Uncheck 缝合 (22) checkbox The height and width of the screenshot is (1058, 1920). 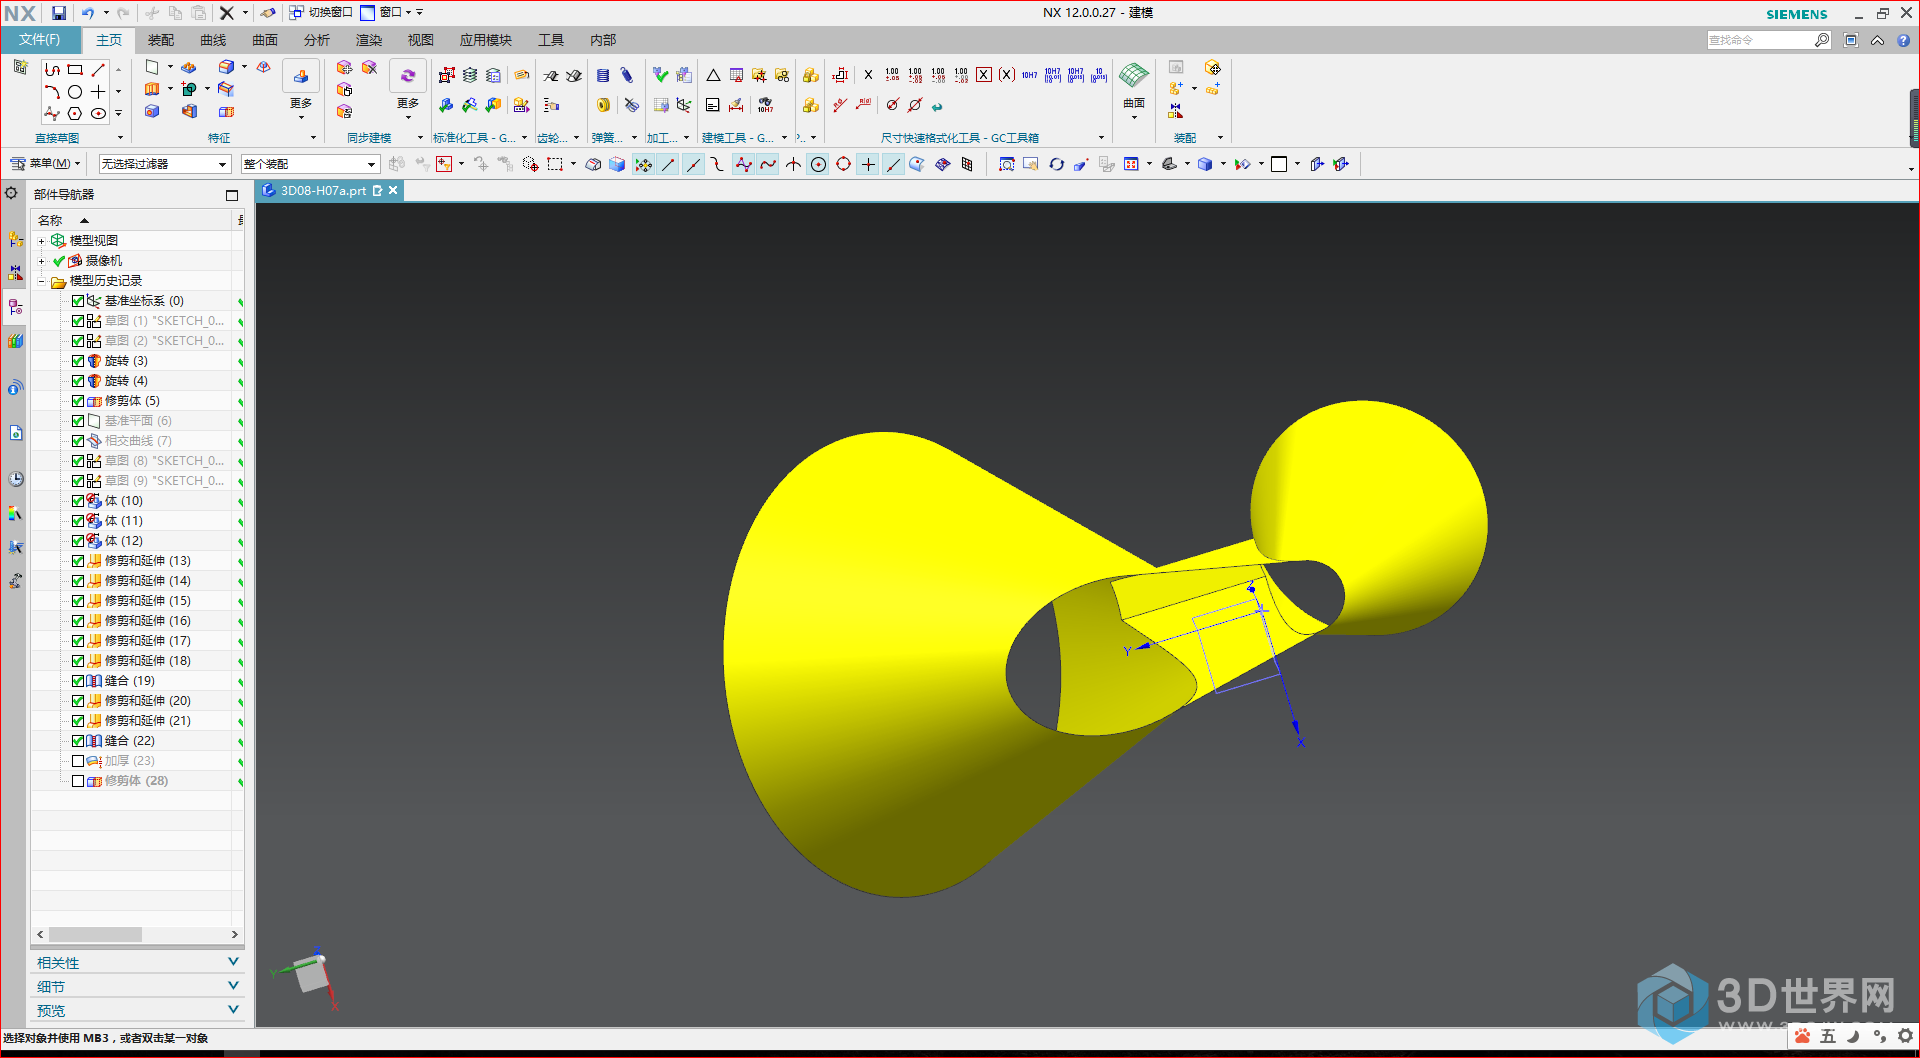78,741
